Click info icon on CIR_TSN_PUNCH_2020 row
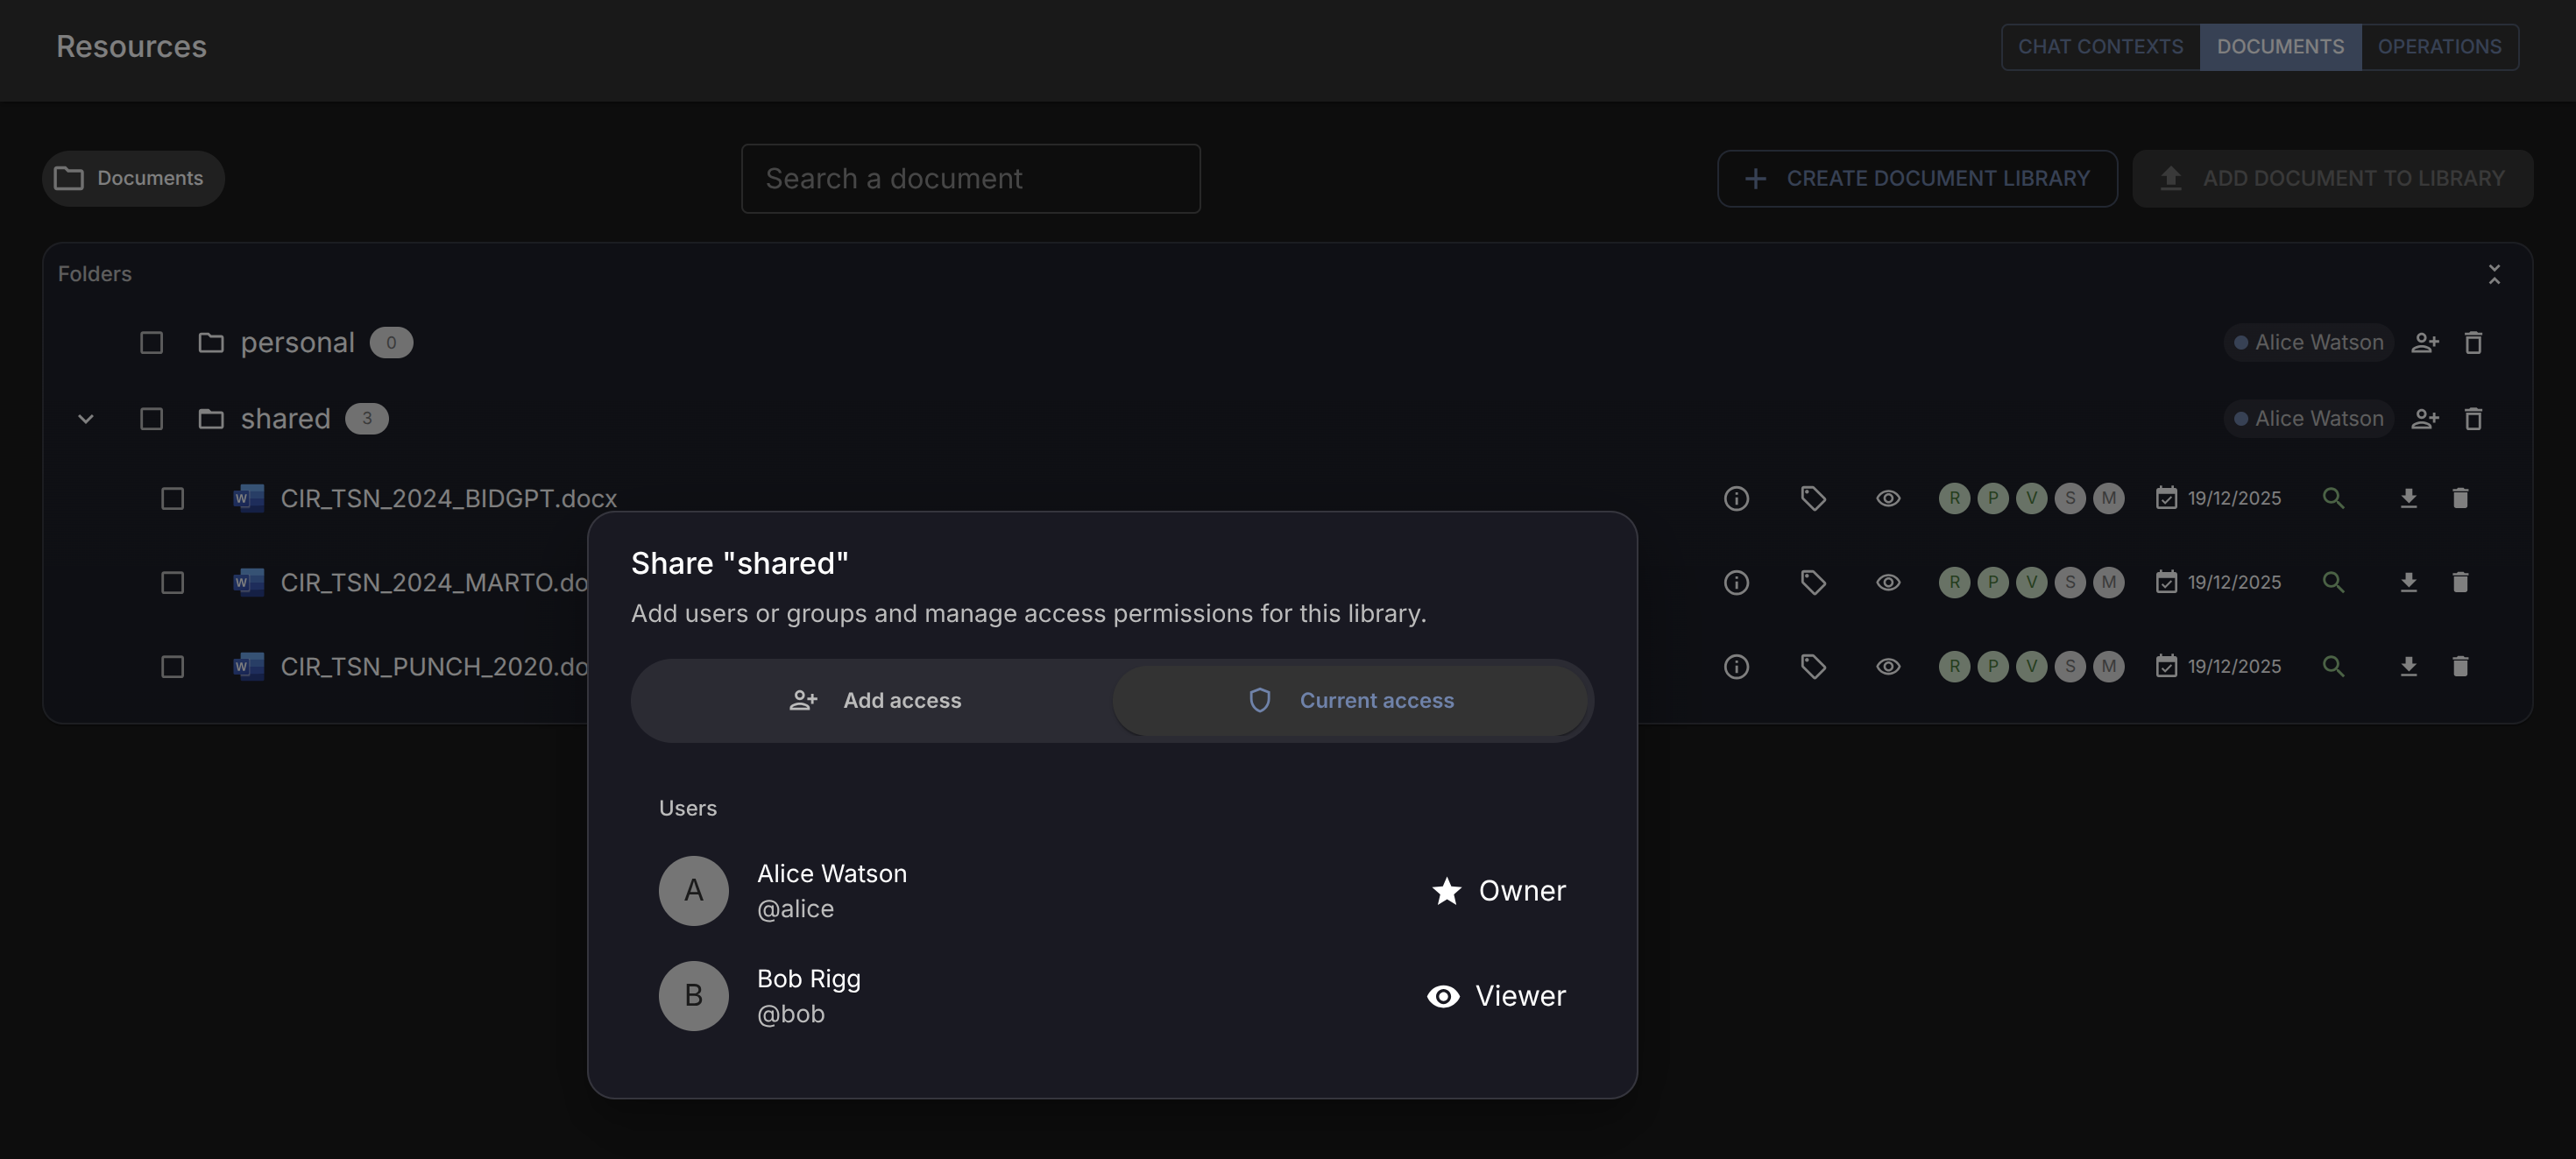This screenshot has height=1159, width=2576. (x=1736, y=666)
